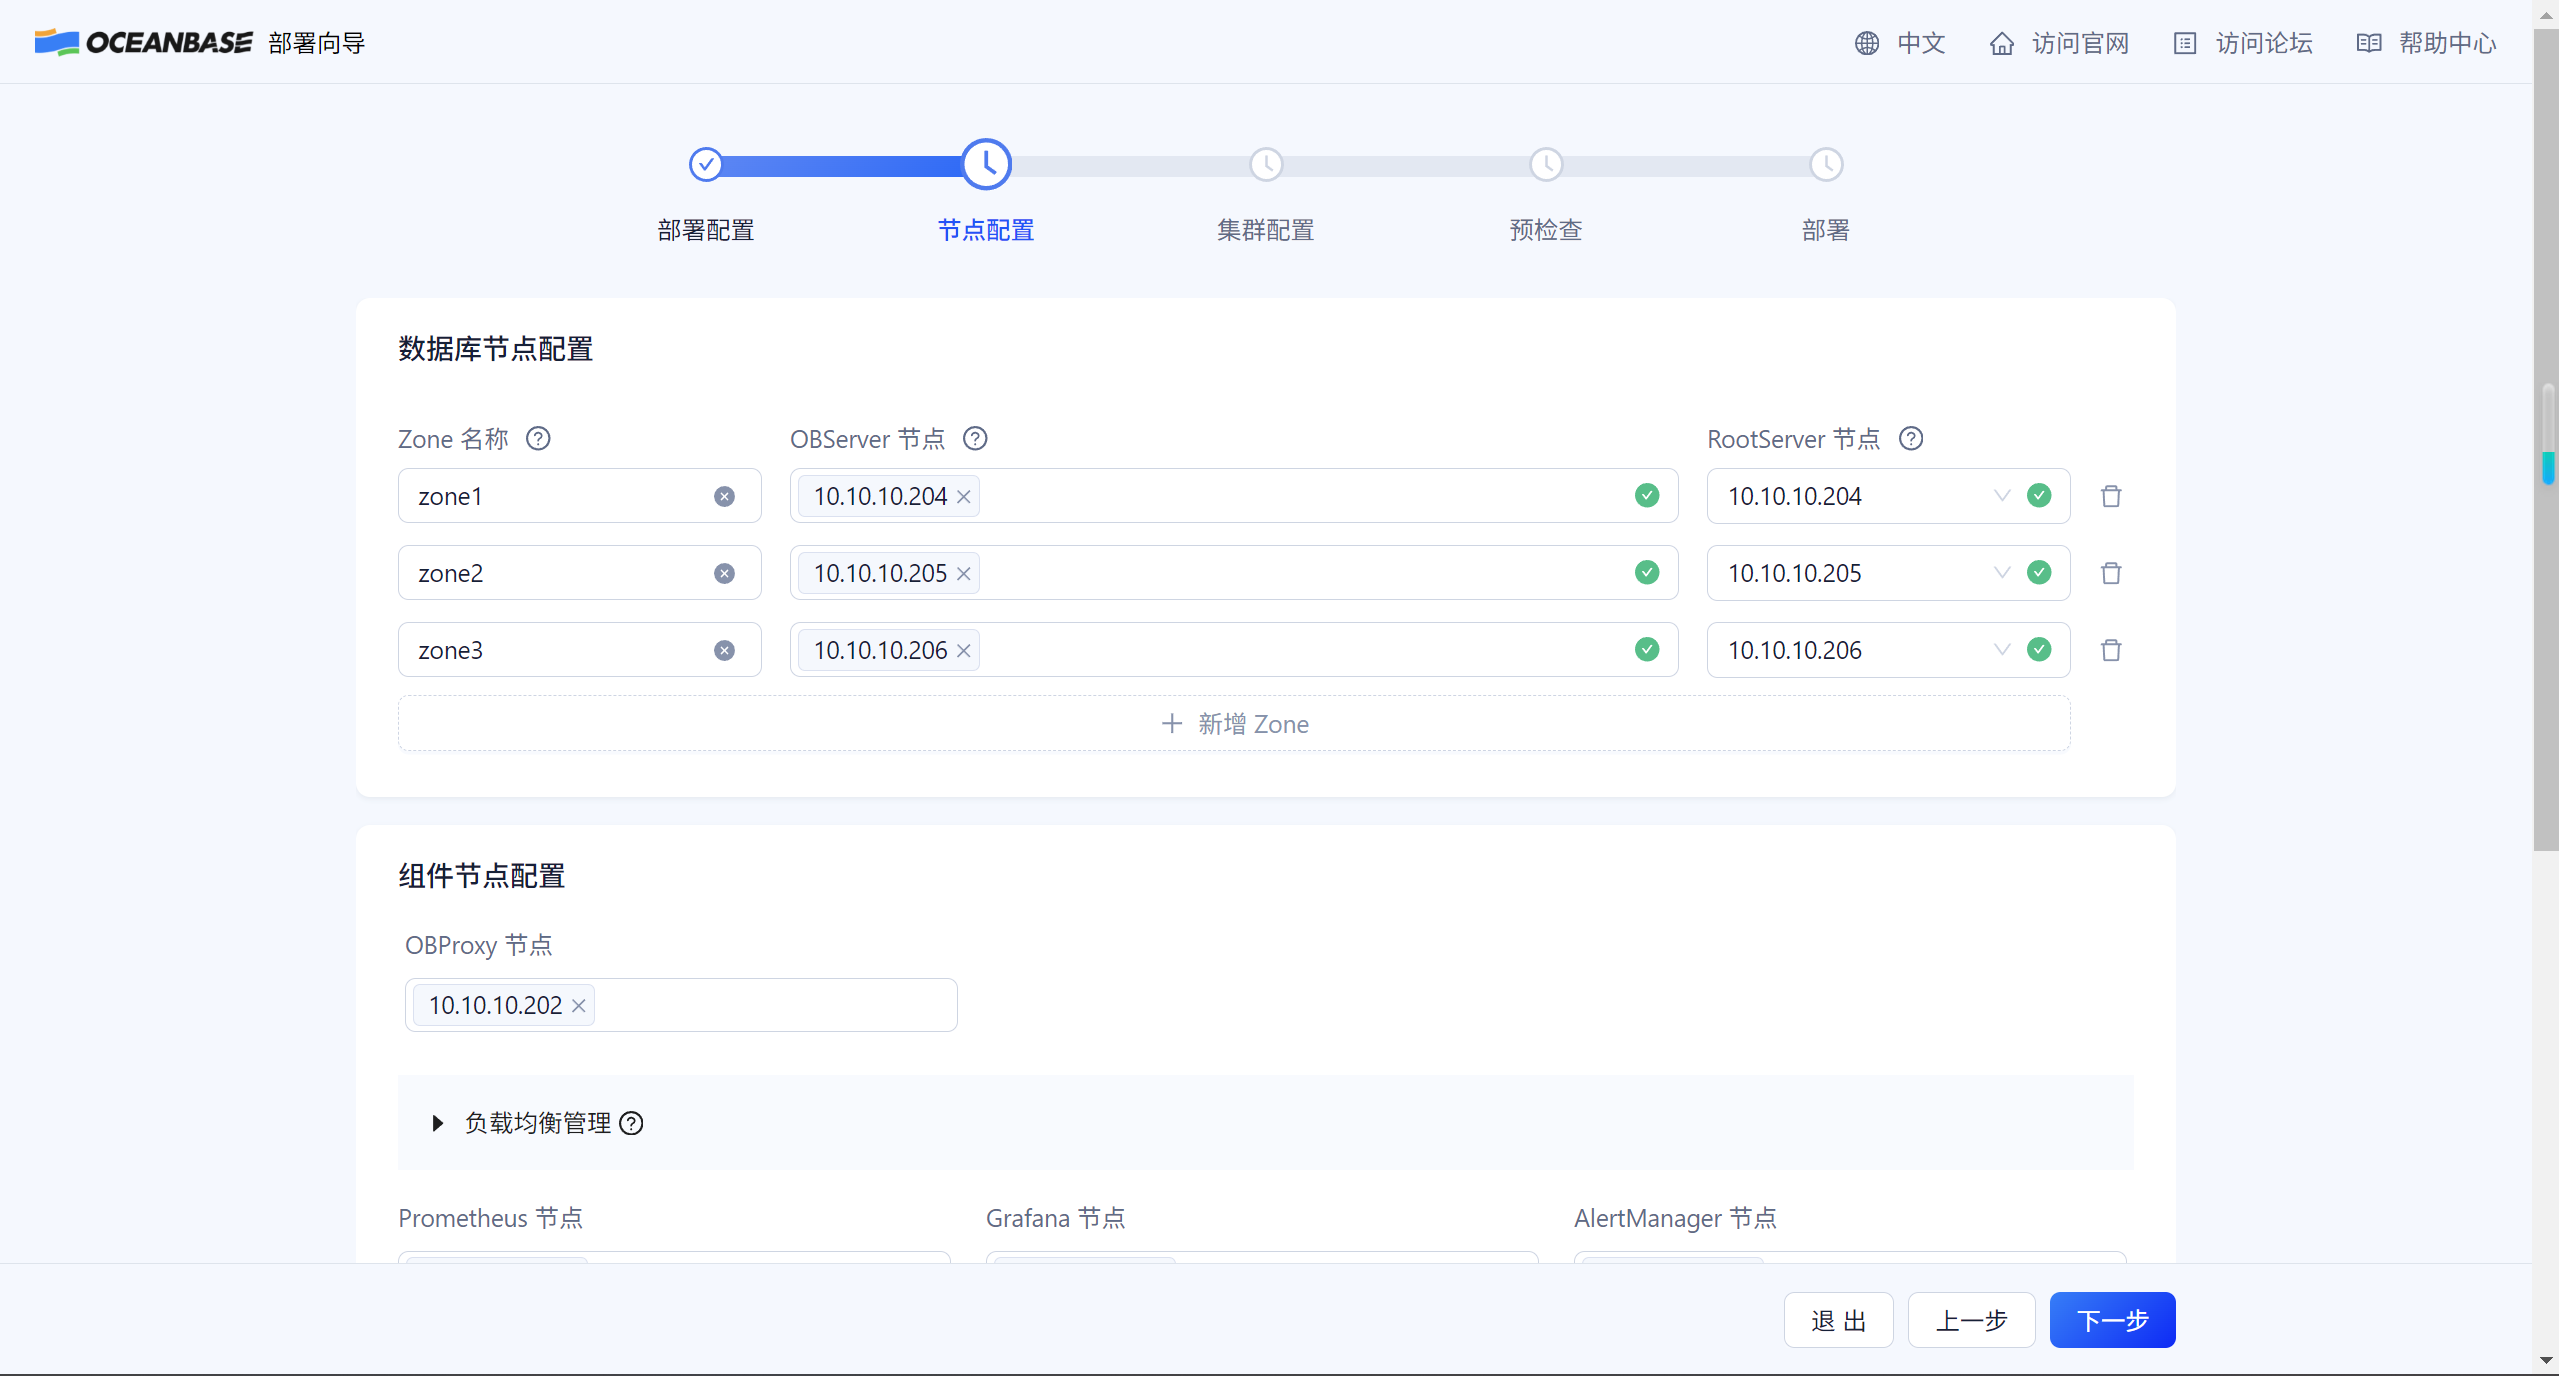The height and width of the screenshot is (1376, 2559).
Task: Click help icon beside 负载均衡管理
Action: point(631,1123)
